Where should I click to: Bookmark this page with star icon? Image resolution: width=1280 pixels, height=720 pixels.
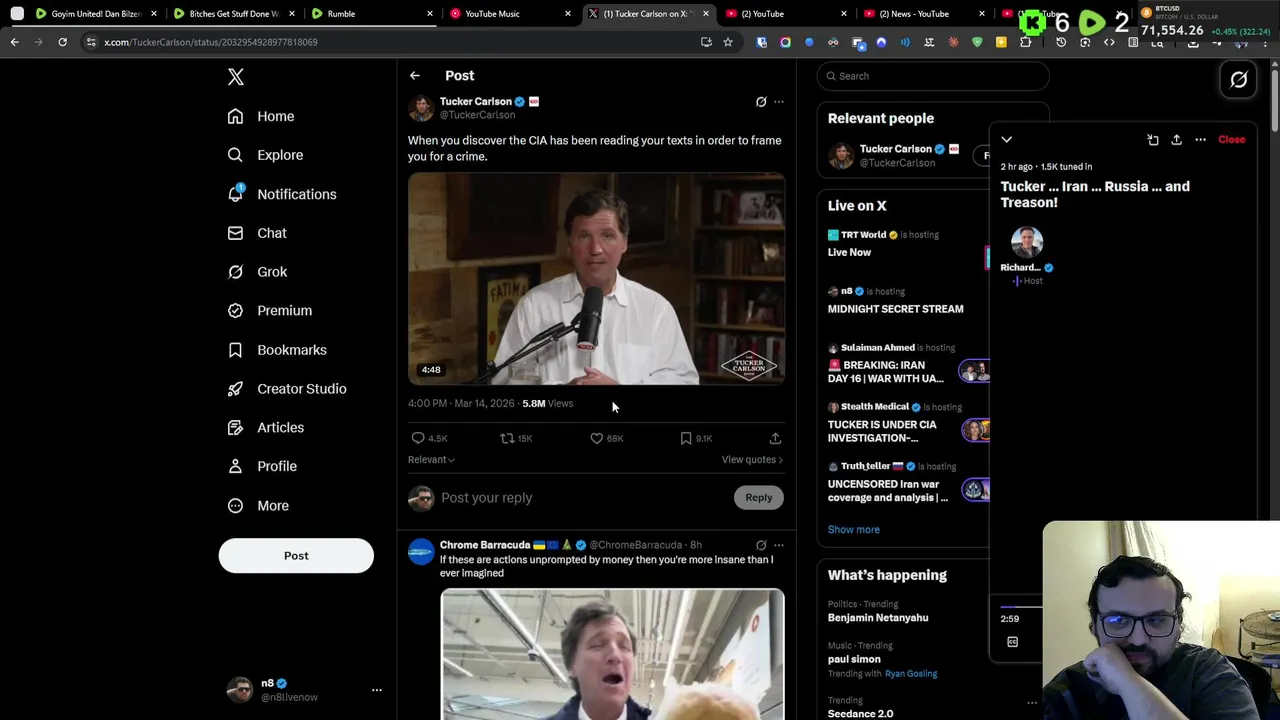[x=727, y=42]
